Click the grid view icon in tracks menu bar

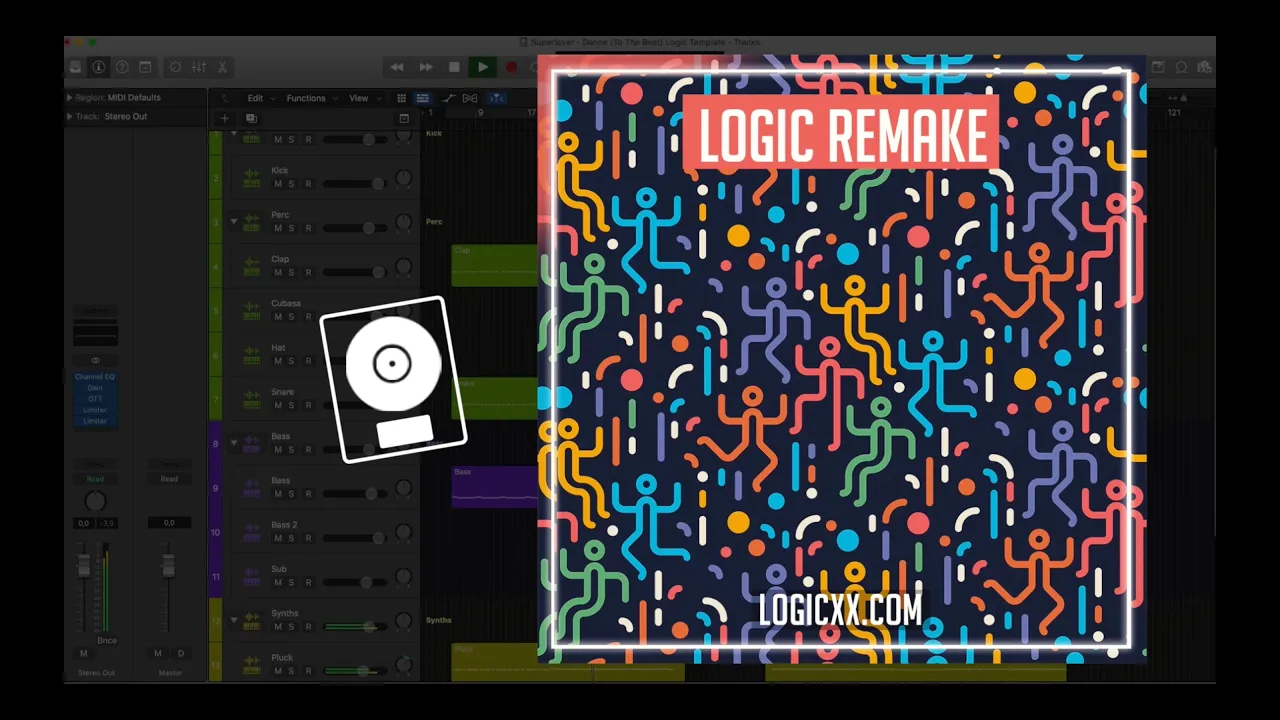402,98
